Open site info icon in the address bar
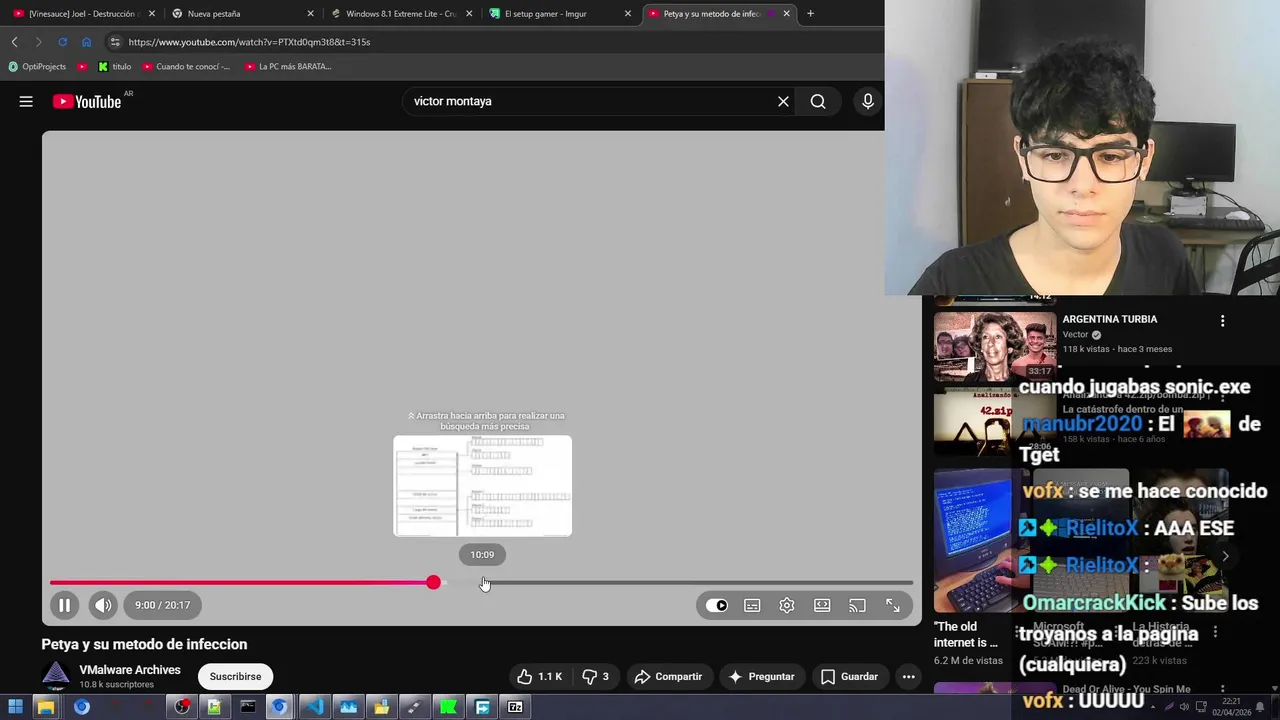Screen dimensions: 1280x720 (x=115, y=42)
